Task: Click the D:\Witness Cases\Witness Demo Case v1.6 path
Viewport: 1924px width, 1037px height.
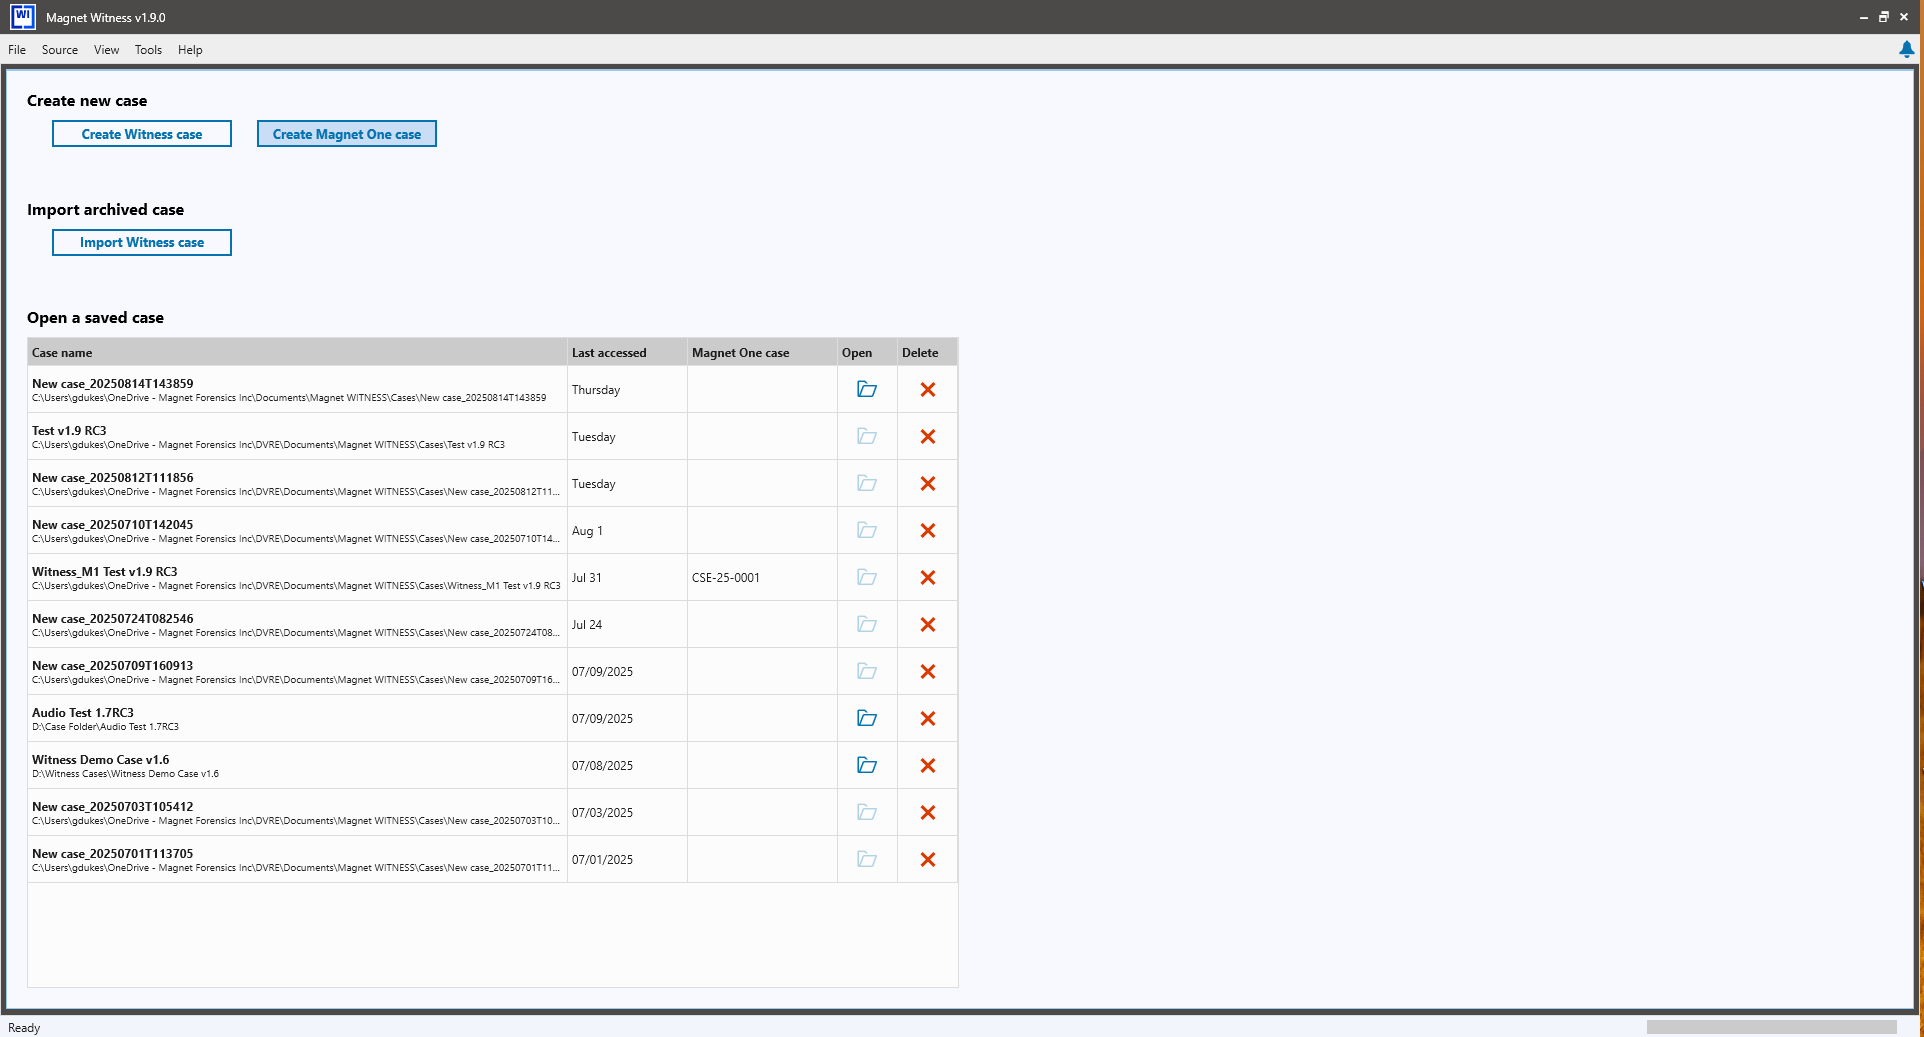Action: tap(125, 774)
